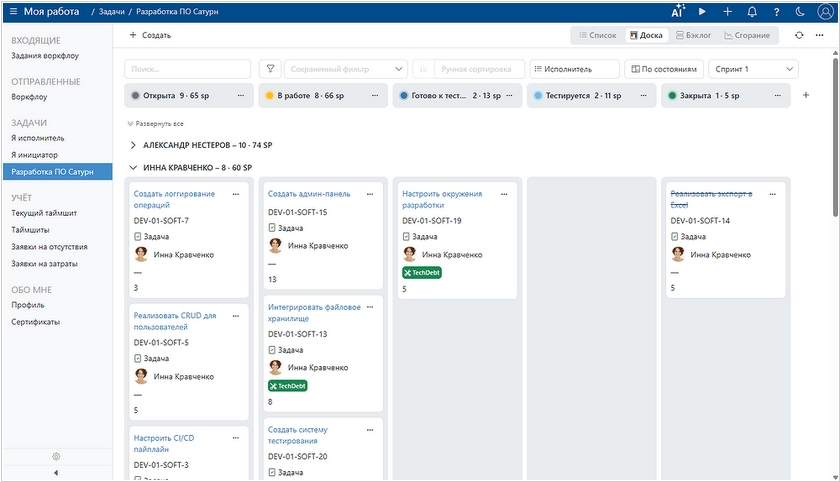Image resolution: width=840 pixels, height=482 pixels.
Task: Open the Спринт 1 dropdown
Action: (753, 69)
